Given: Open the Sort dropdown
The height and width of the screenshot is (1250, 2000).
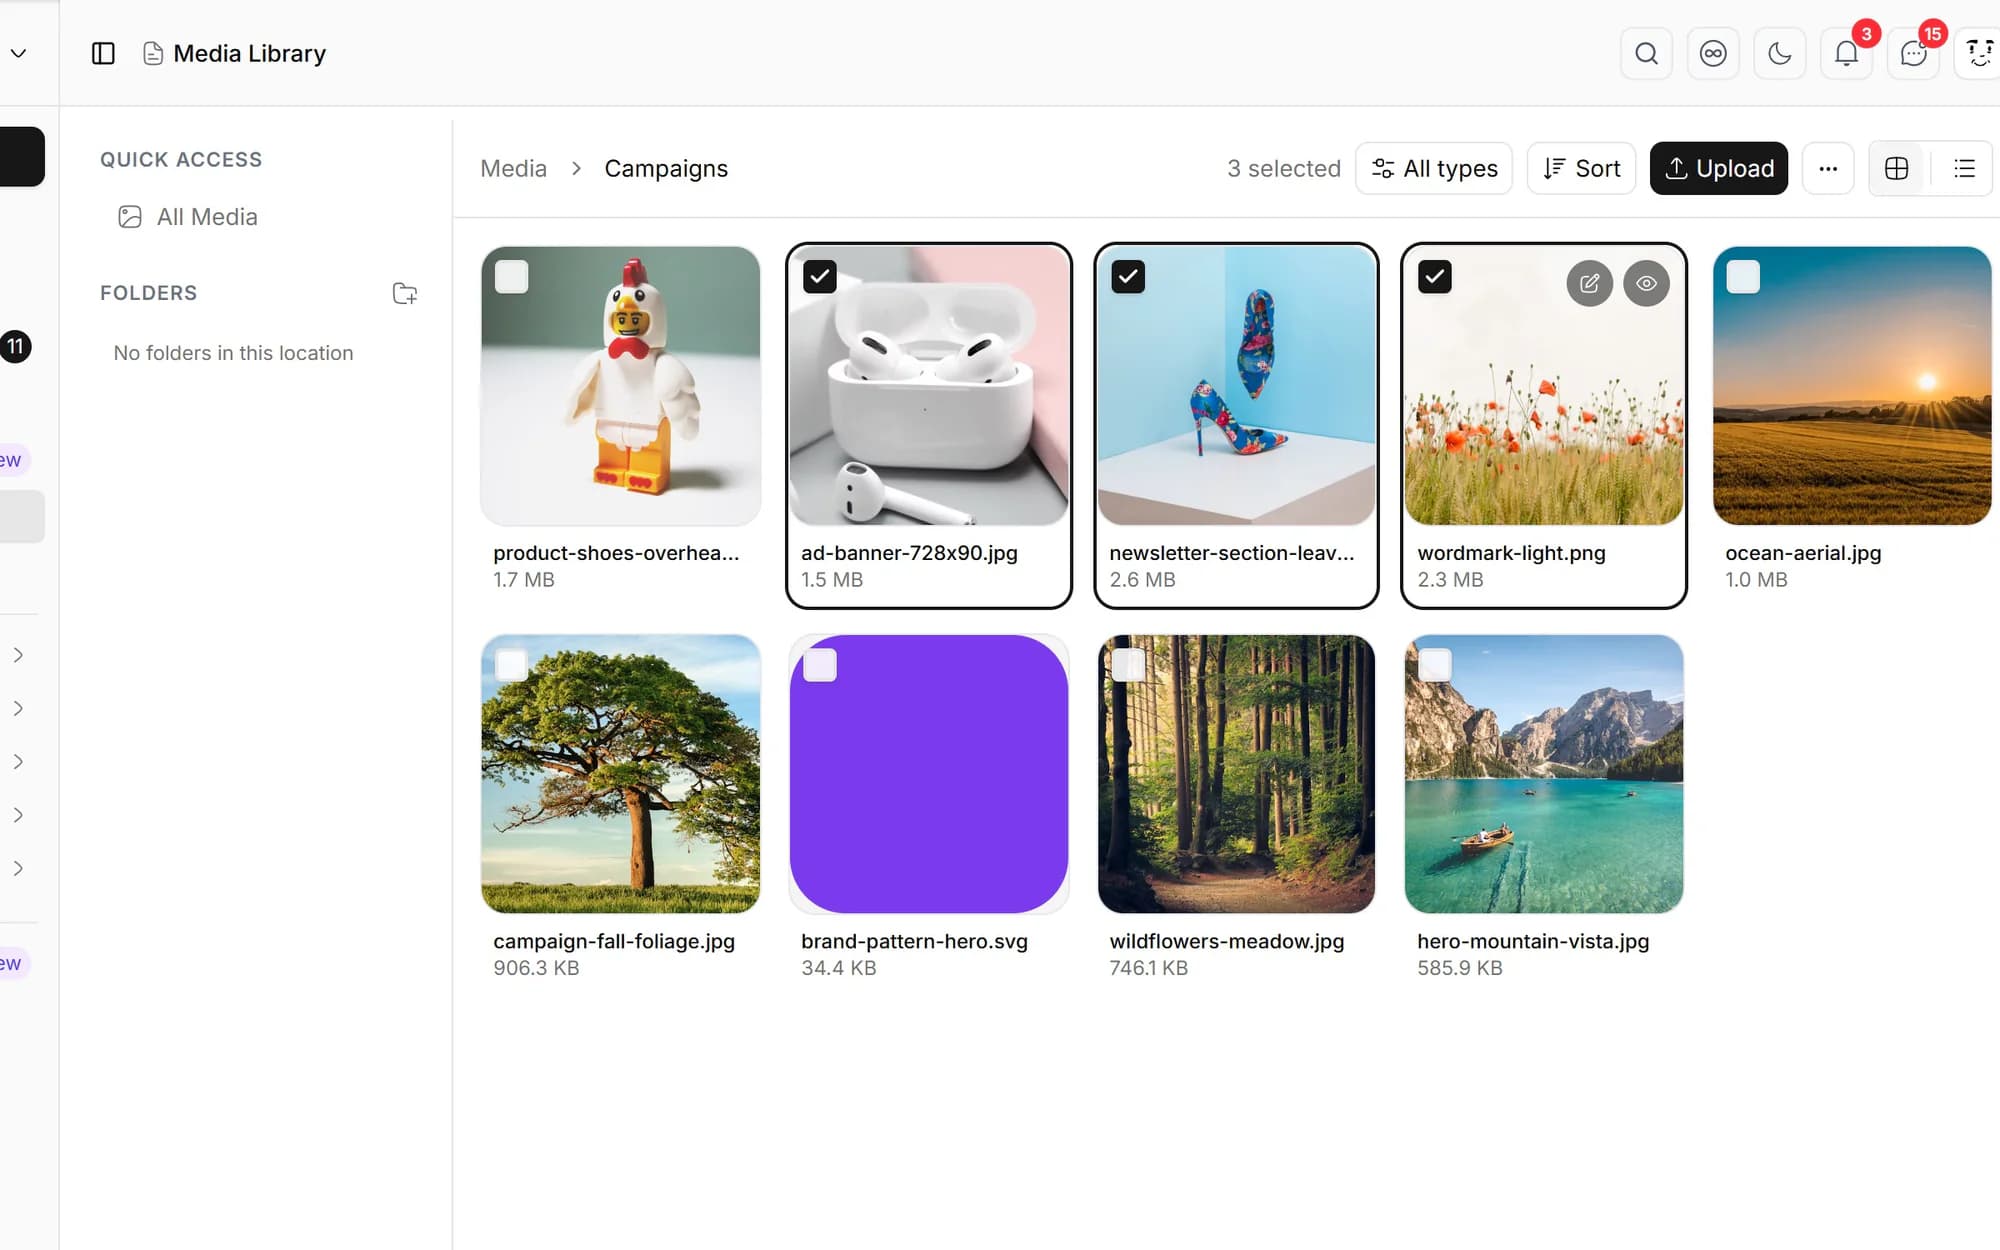Looking at the screenshot, I should pyautogui.click(x=1581, y=168).
